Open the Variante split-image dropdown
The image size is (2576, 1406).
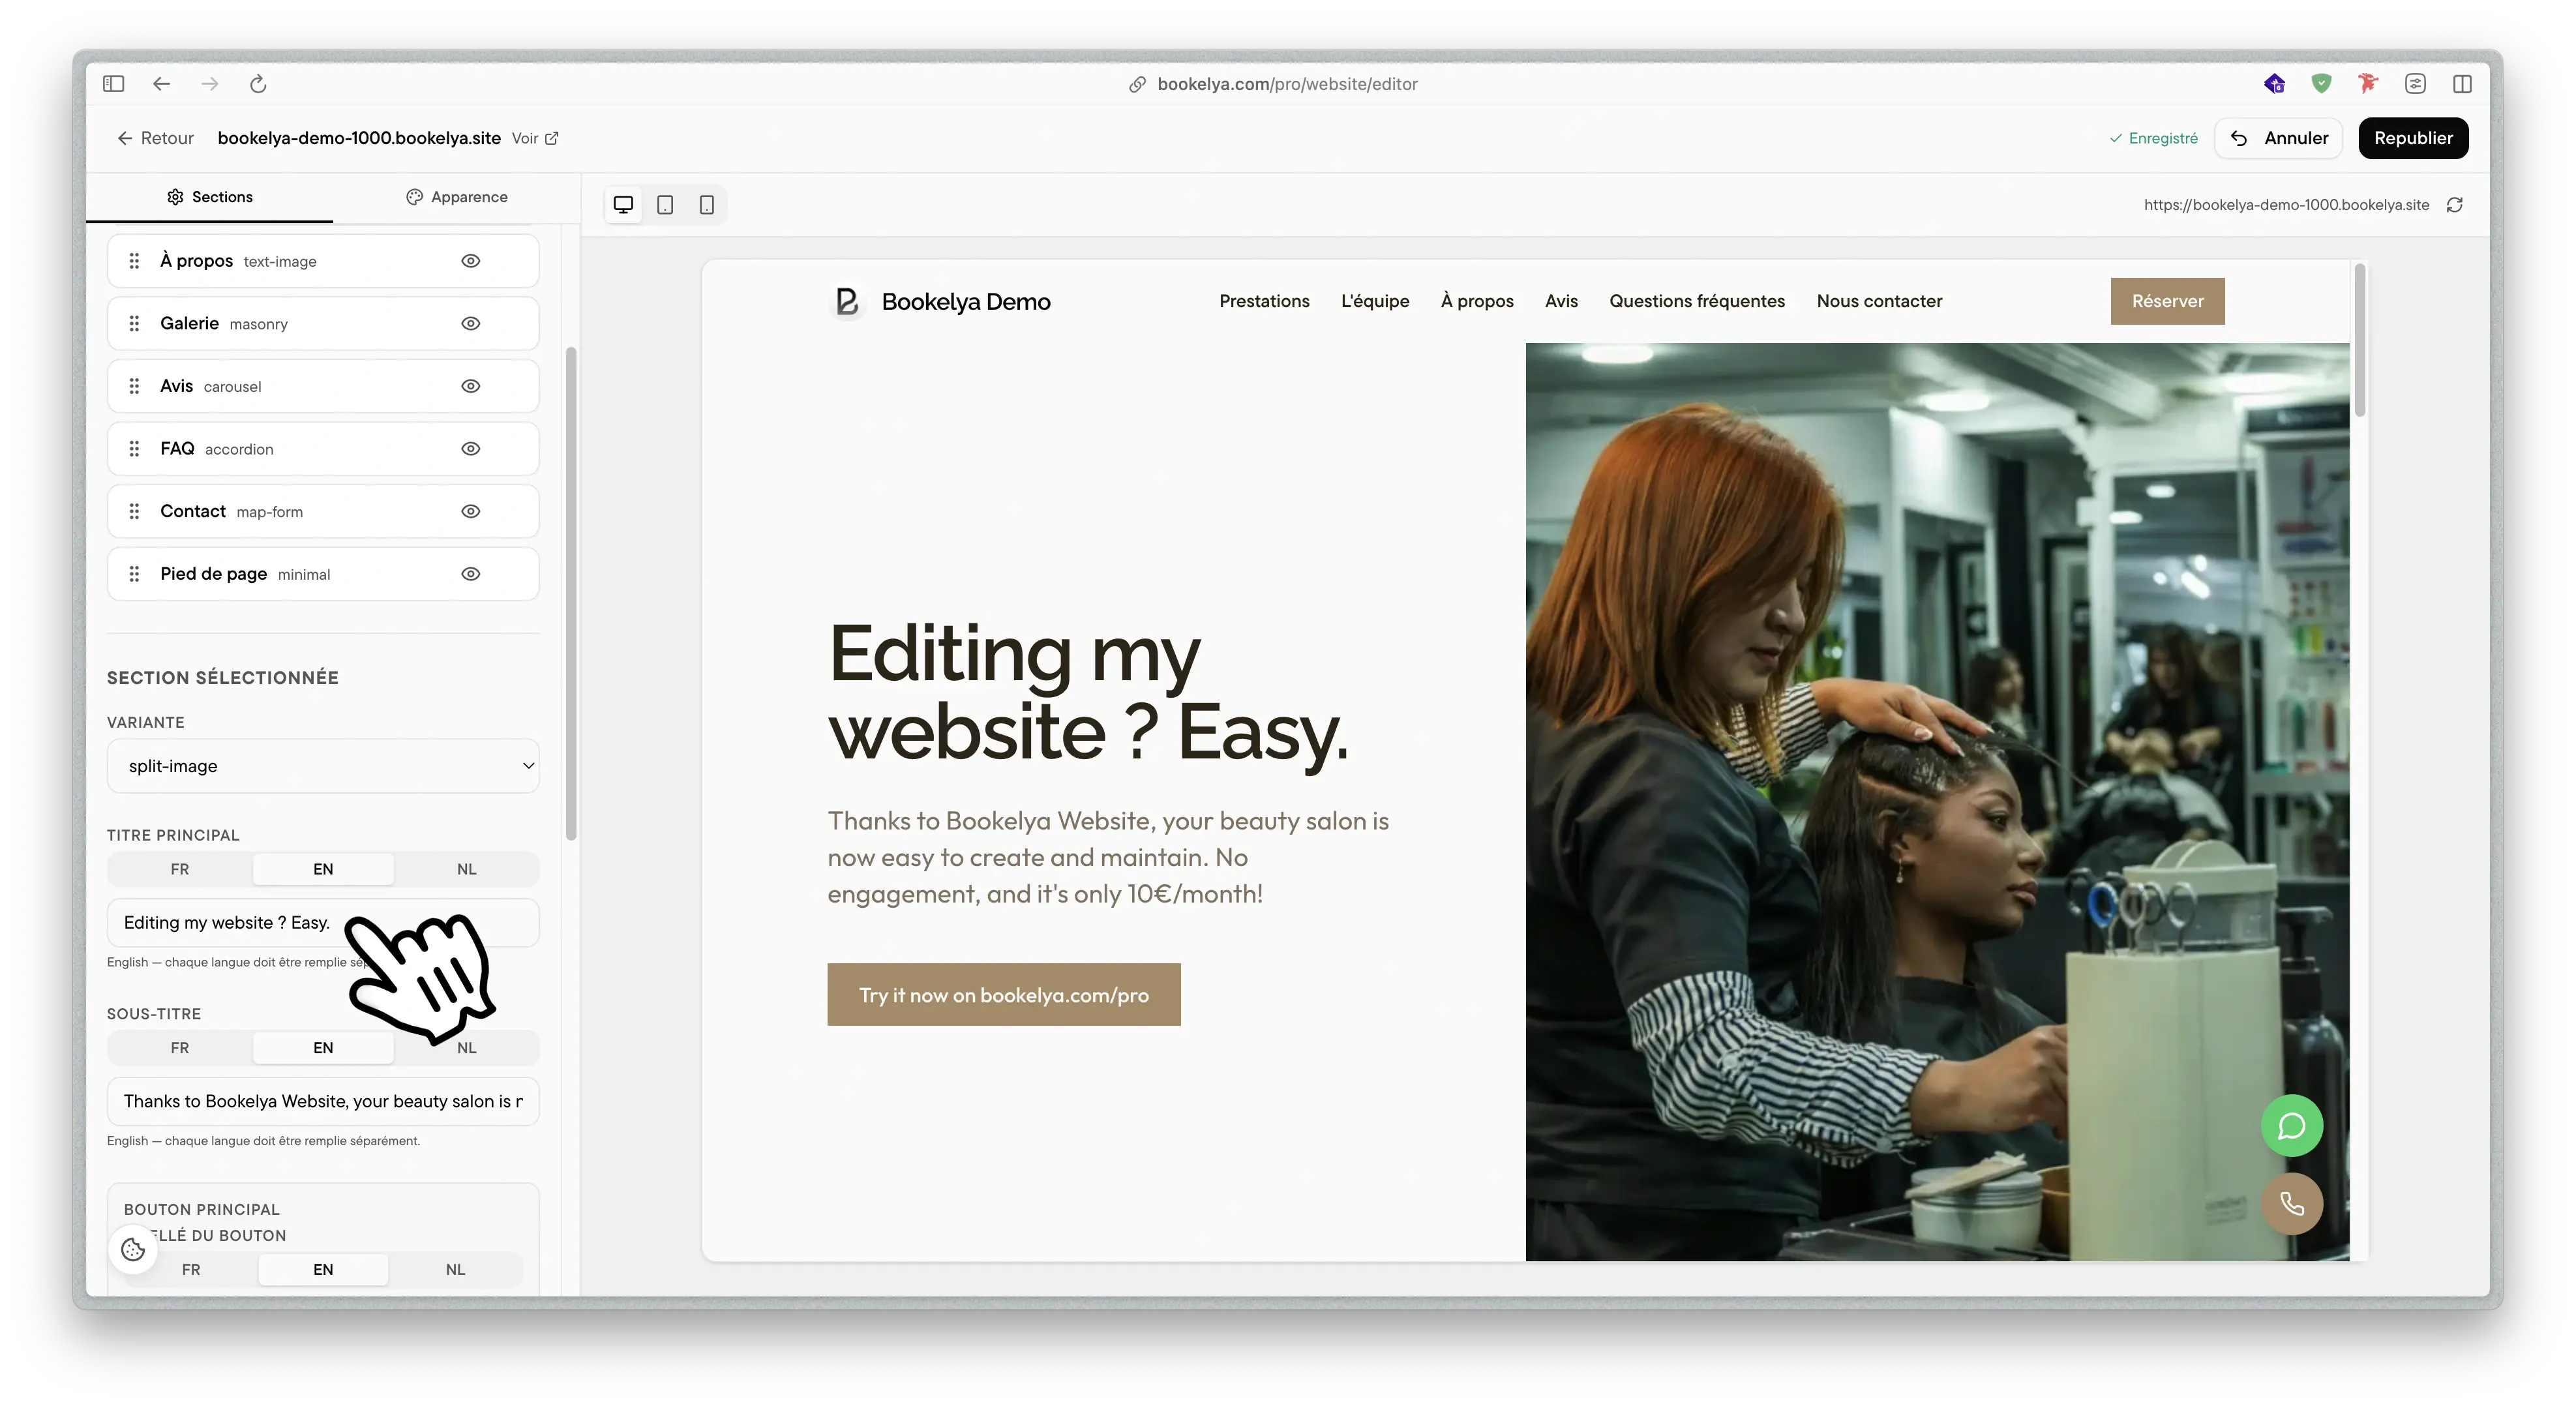pos(323,766)
